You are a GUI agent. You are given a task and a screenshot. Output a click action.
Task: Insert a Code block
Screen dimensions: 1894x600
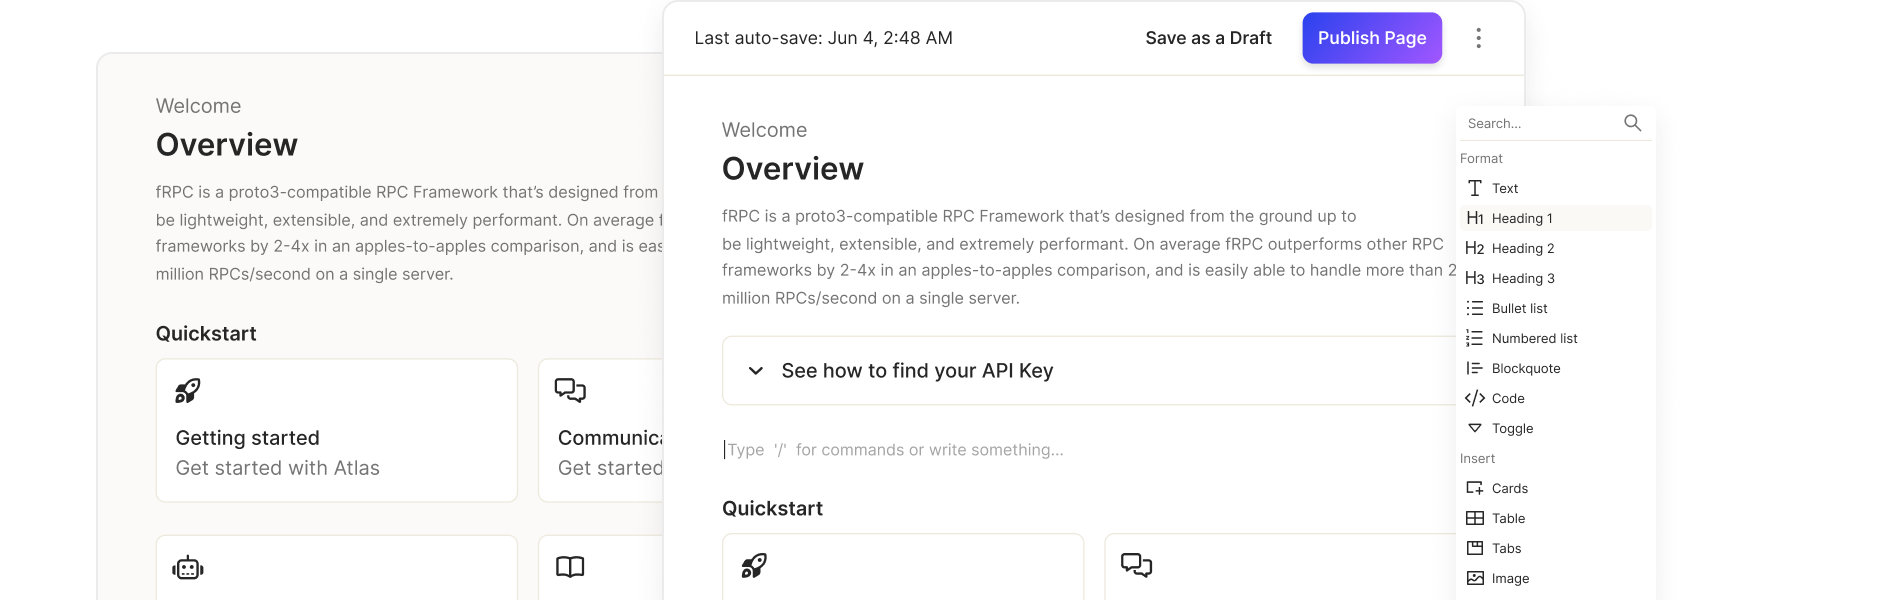[x=1555, y=398]
